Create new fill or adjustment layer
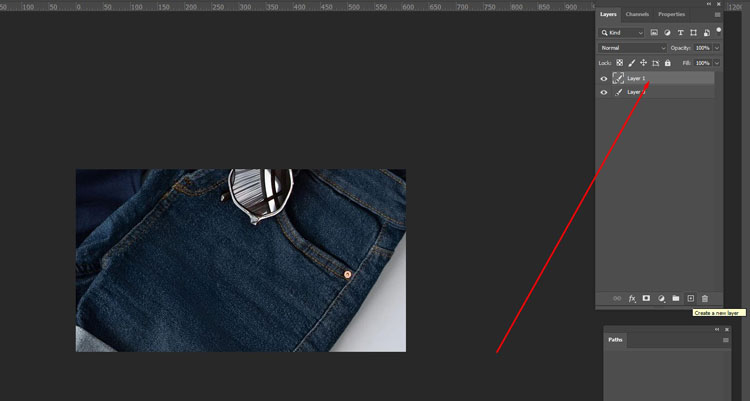Screen dimensions: 750x401 [x=661, y=299]
